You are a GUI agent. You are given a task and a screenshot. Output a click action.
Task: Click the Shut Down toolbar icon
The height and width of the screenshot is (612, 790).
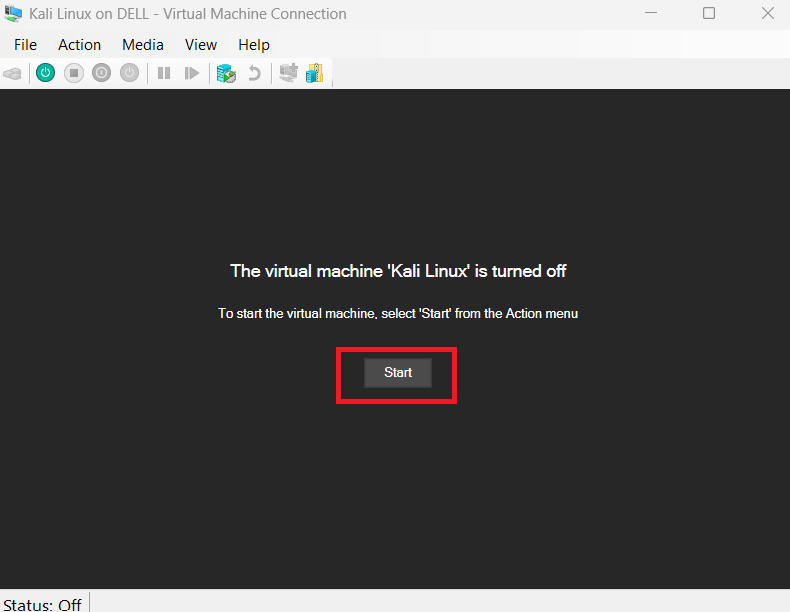coord(101,73)
